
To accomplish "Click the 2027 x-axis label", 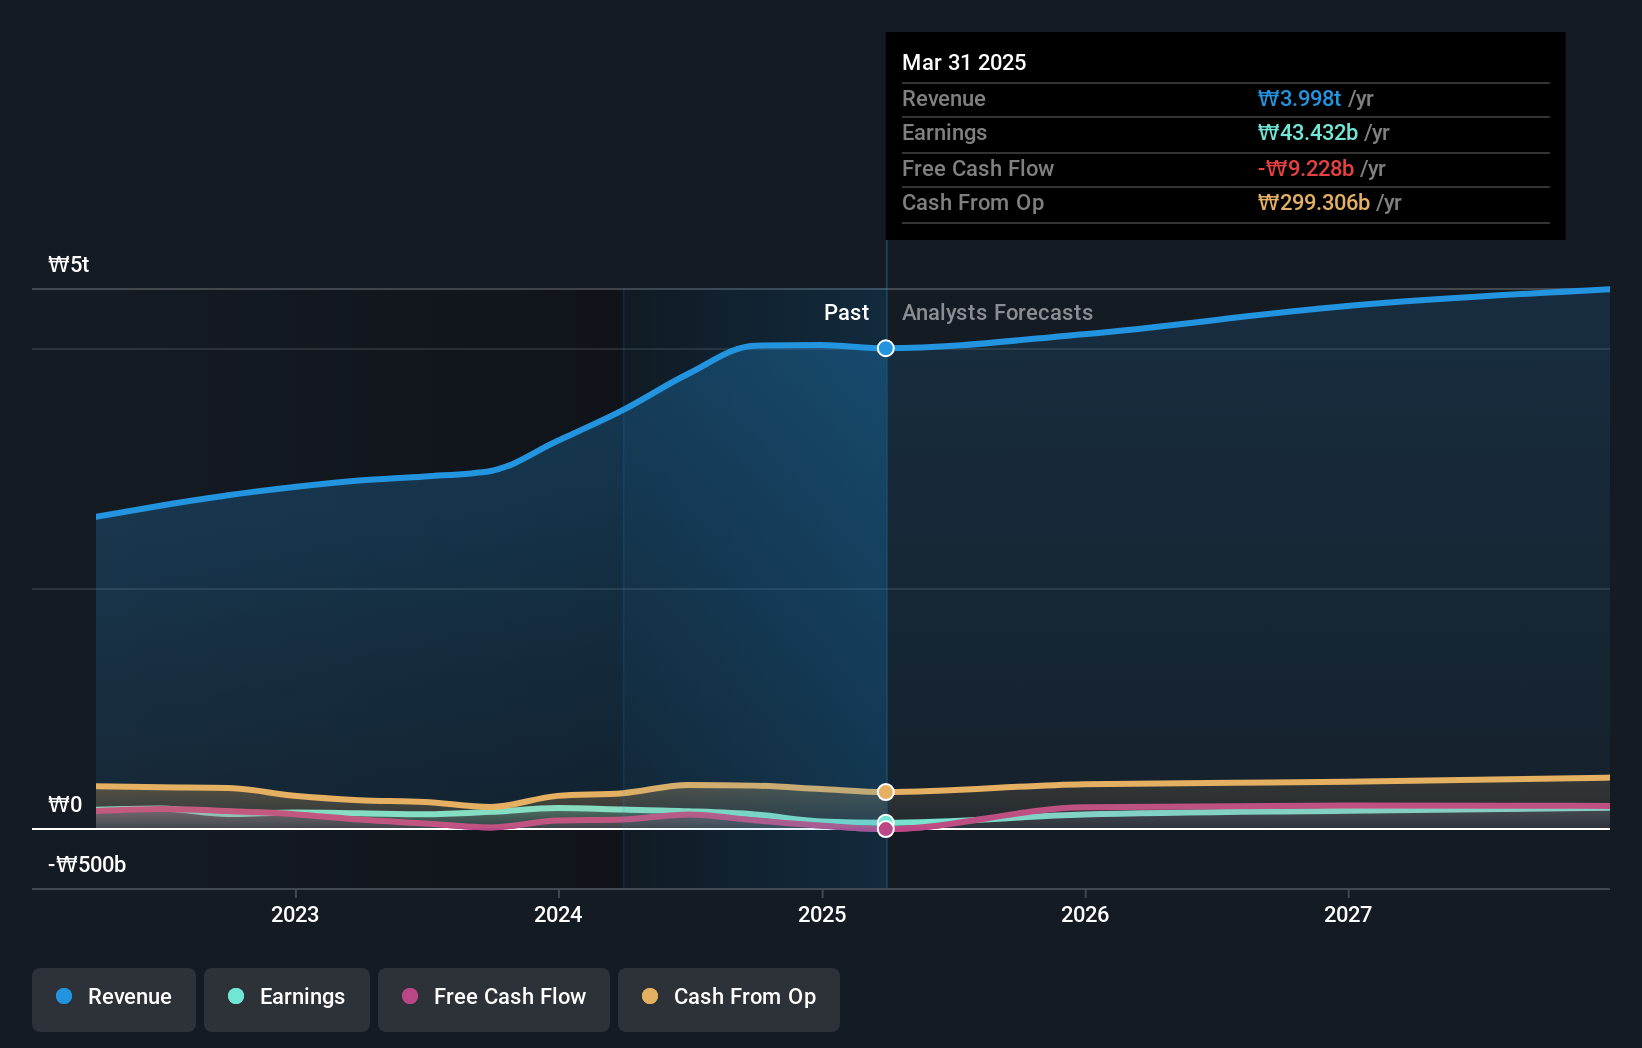I will coord(1348,914).
